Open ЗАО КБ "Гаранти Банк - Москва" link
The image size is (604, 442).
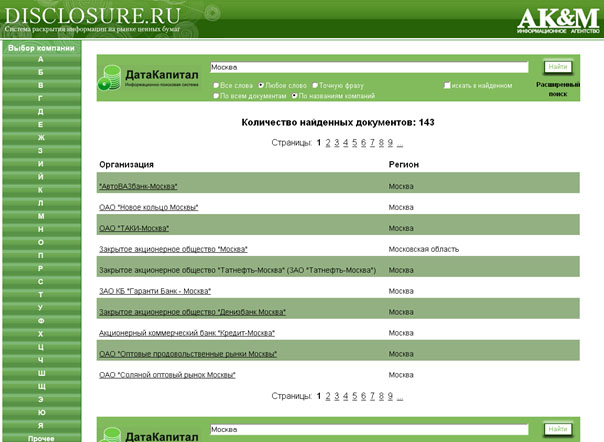(x=155, y=291)
